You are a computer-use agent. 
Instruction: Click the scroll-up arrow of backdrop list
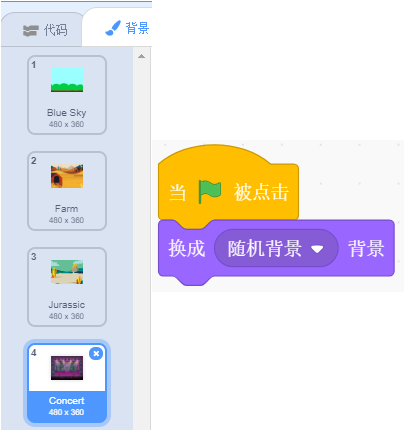tap(141, 56)
